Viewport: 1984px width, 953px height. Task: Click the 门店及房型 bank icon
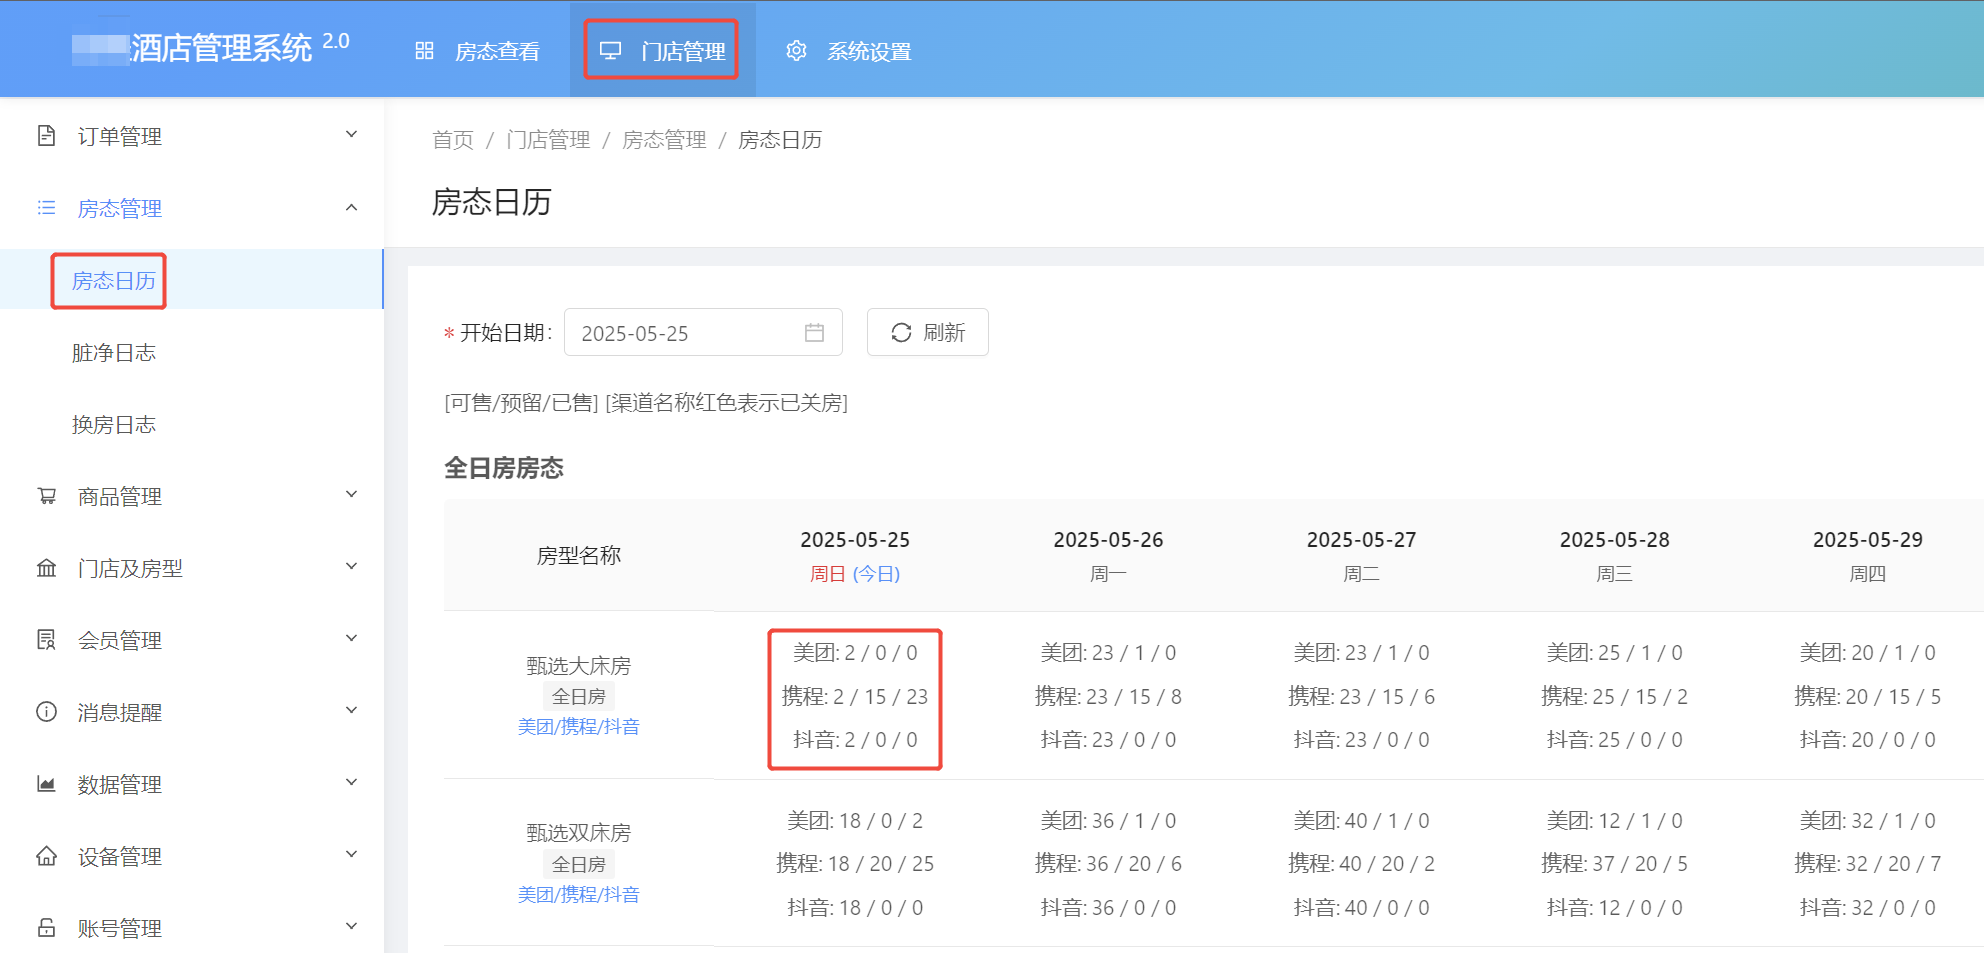46,568
